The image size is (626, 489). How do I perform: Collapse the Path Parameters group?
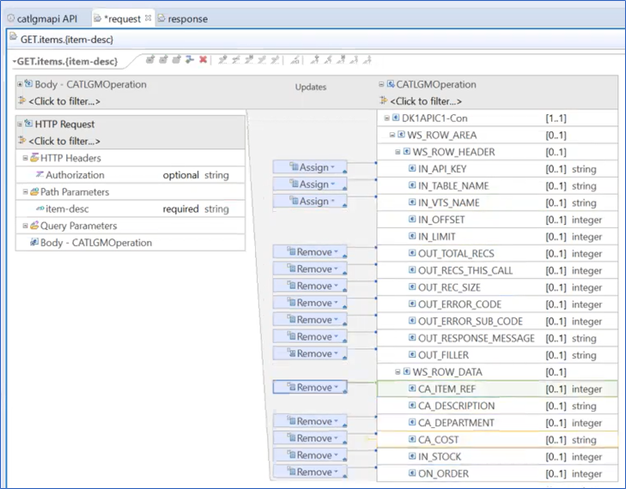[x=25, y=192]
